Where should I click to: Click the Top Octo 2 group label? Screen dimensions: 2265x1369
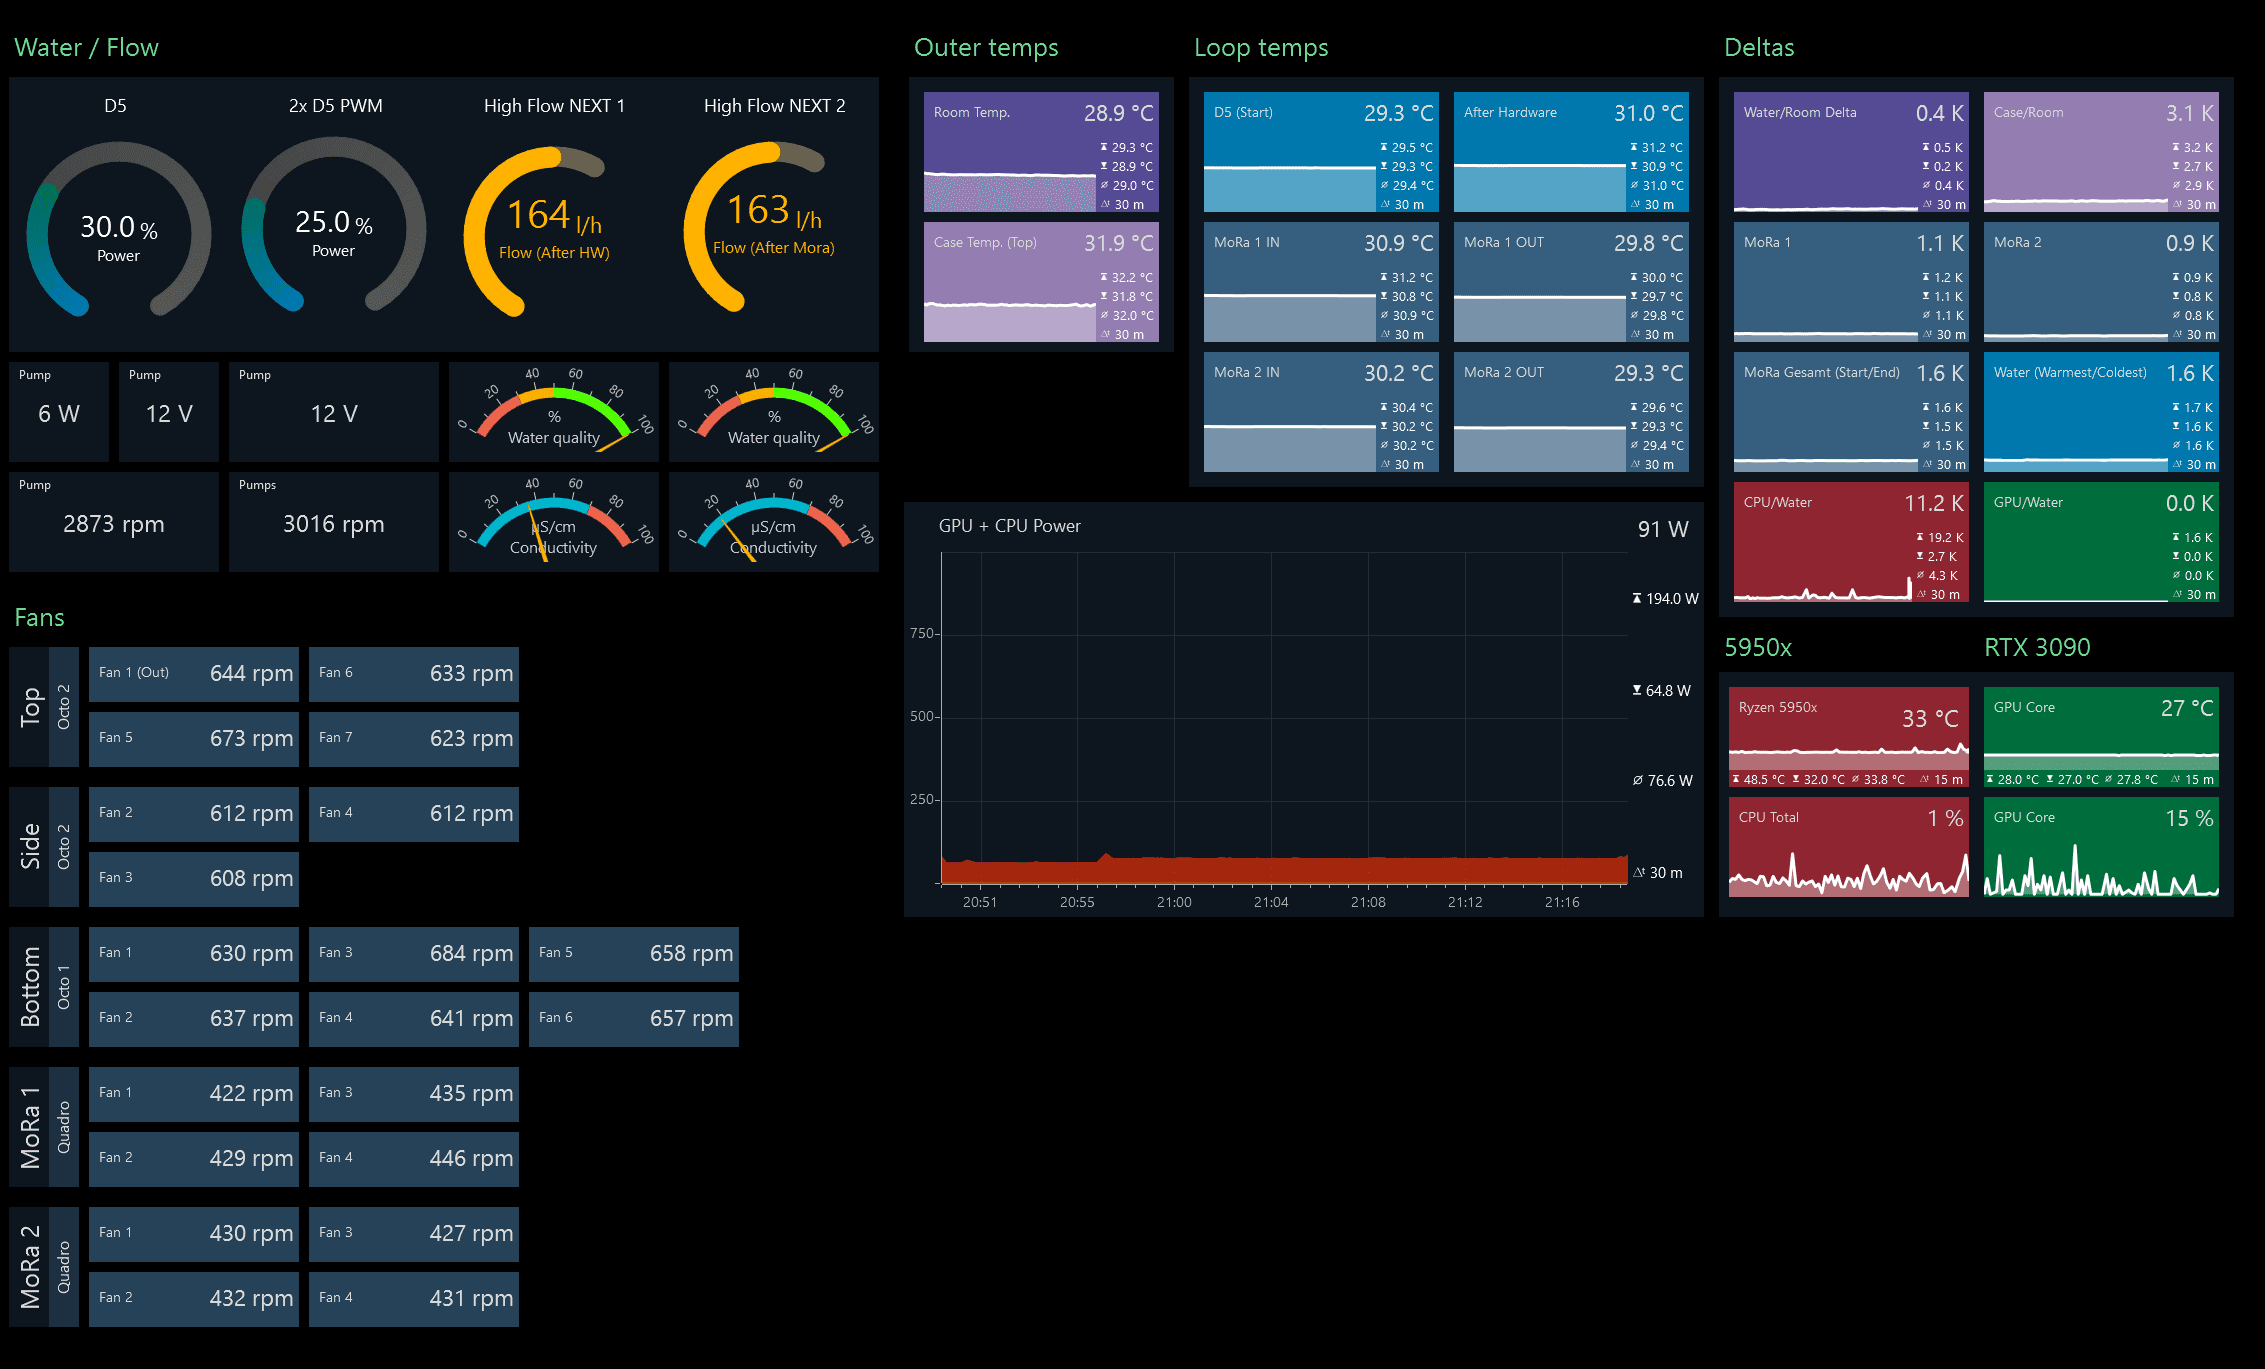point(44,707)
